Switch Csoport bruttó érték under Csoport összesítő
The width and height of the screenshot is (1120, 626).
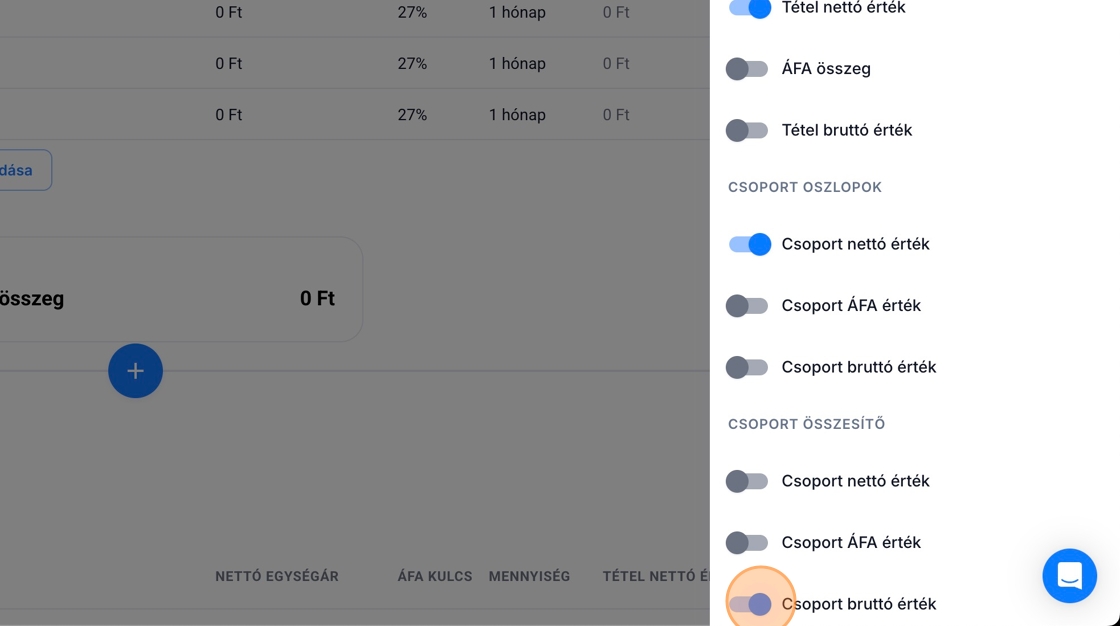pyautogui.click(x=749, y=604)
